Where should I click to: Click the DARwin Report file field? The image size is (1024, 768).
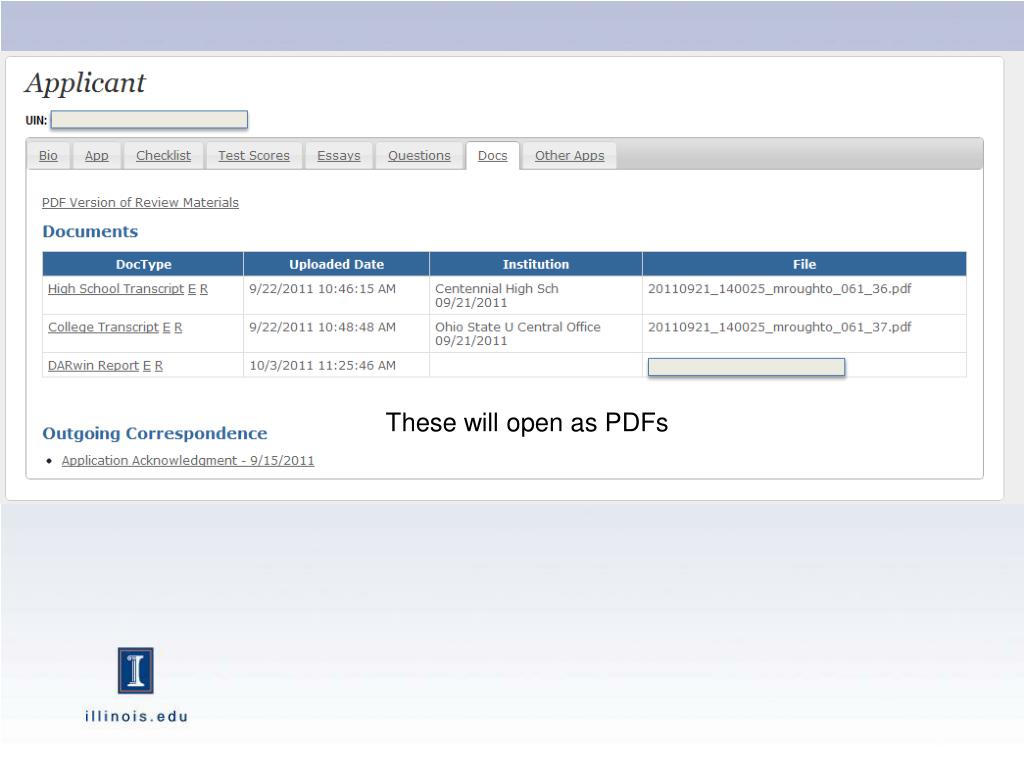tap(746, 367)
